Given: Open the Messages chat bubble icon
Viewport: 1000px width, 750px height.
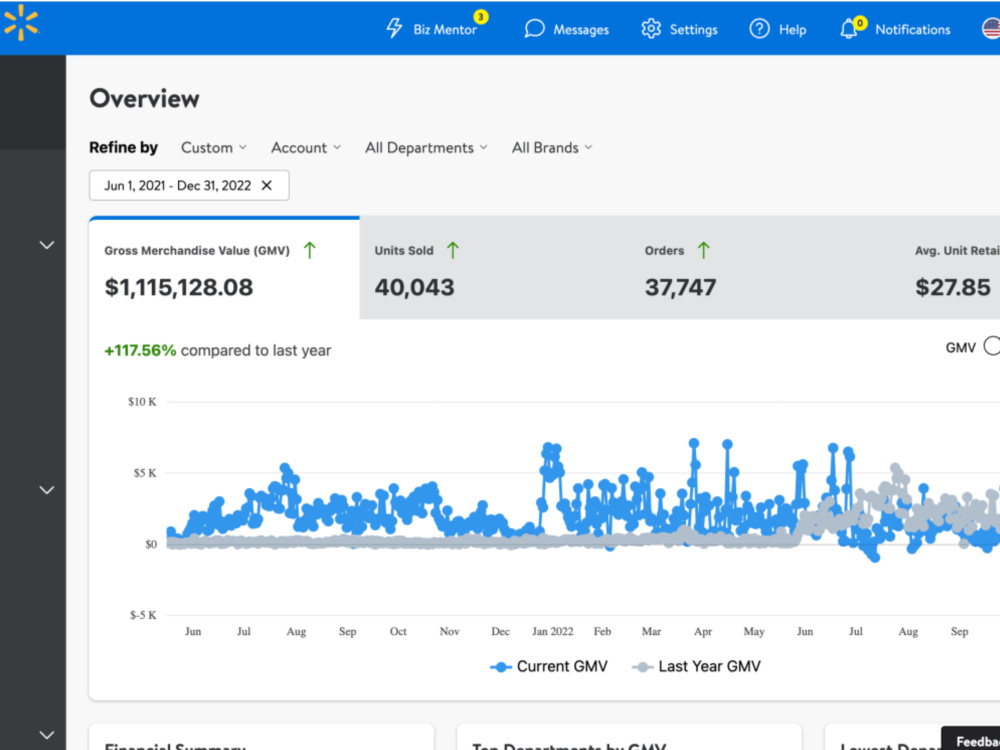Looking at the screenshot, I should tap(534, 29).
